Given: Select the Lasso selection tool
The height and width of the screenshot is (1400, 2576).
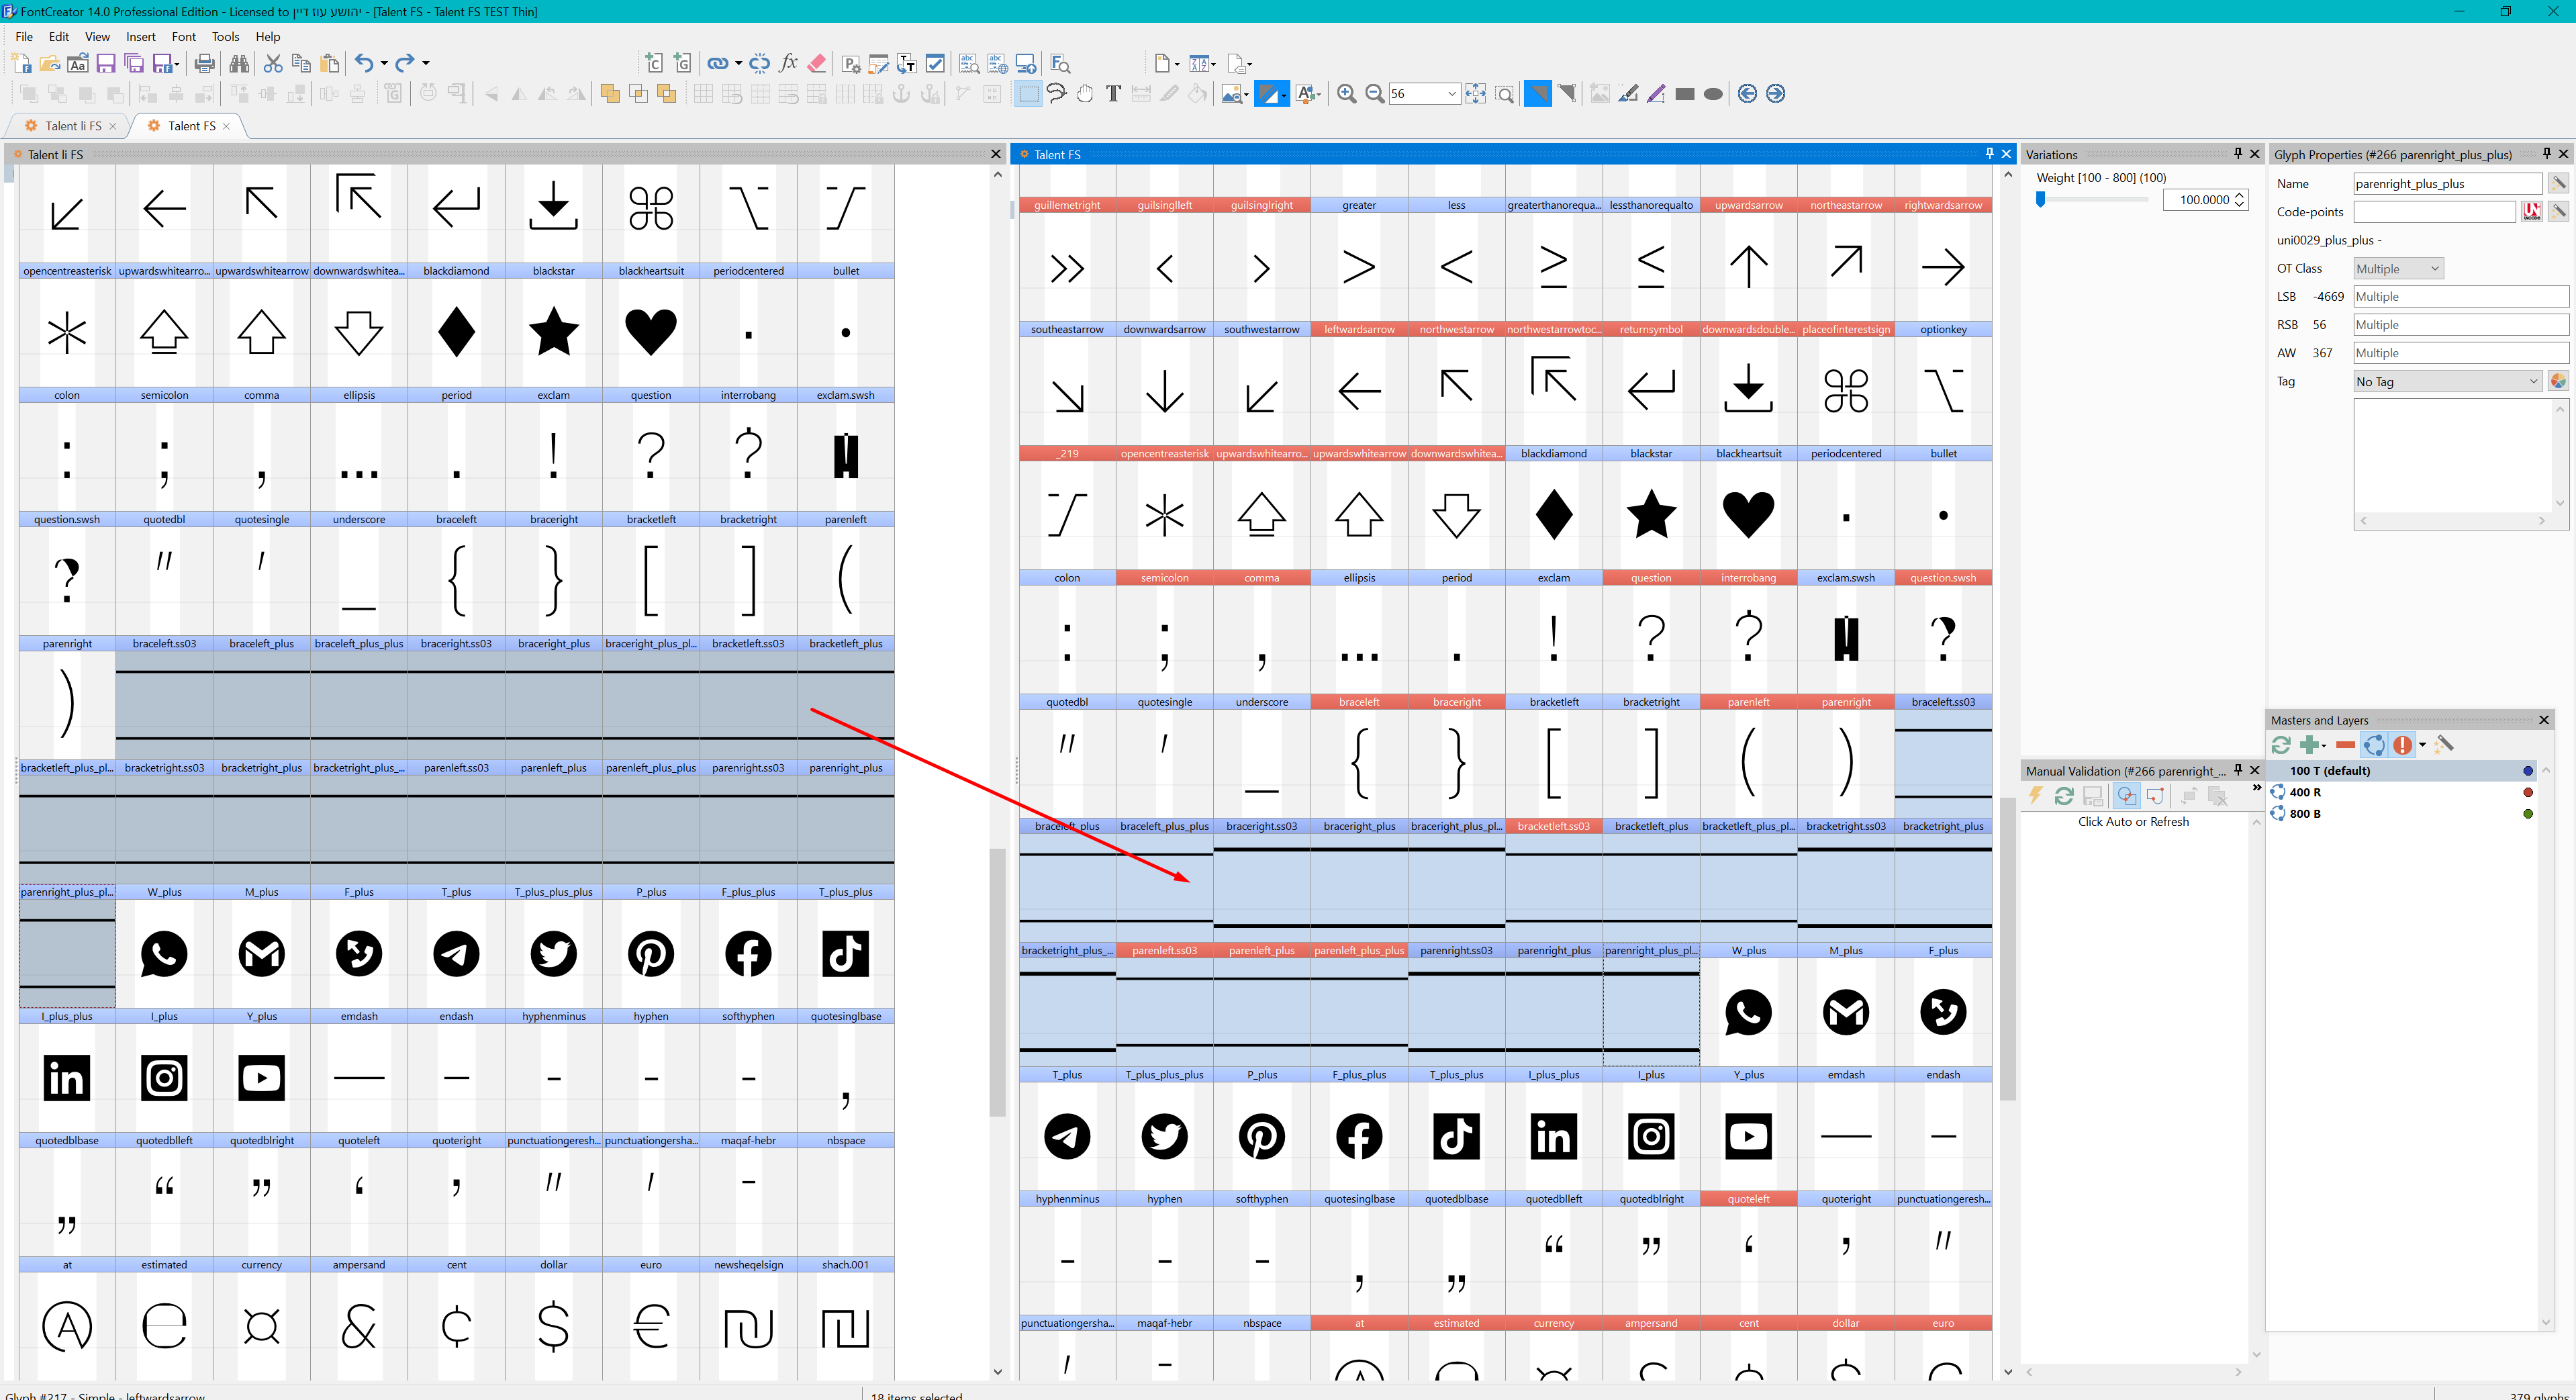Looking at the screenshot, I should click(1057, 94).
